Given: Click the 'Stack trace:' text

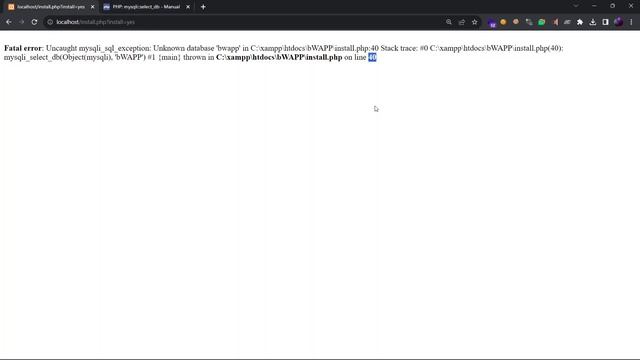Looking at the screenshot, I should (x=399, y=48).
